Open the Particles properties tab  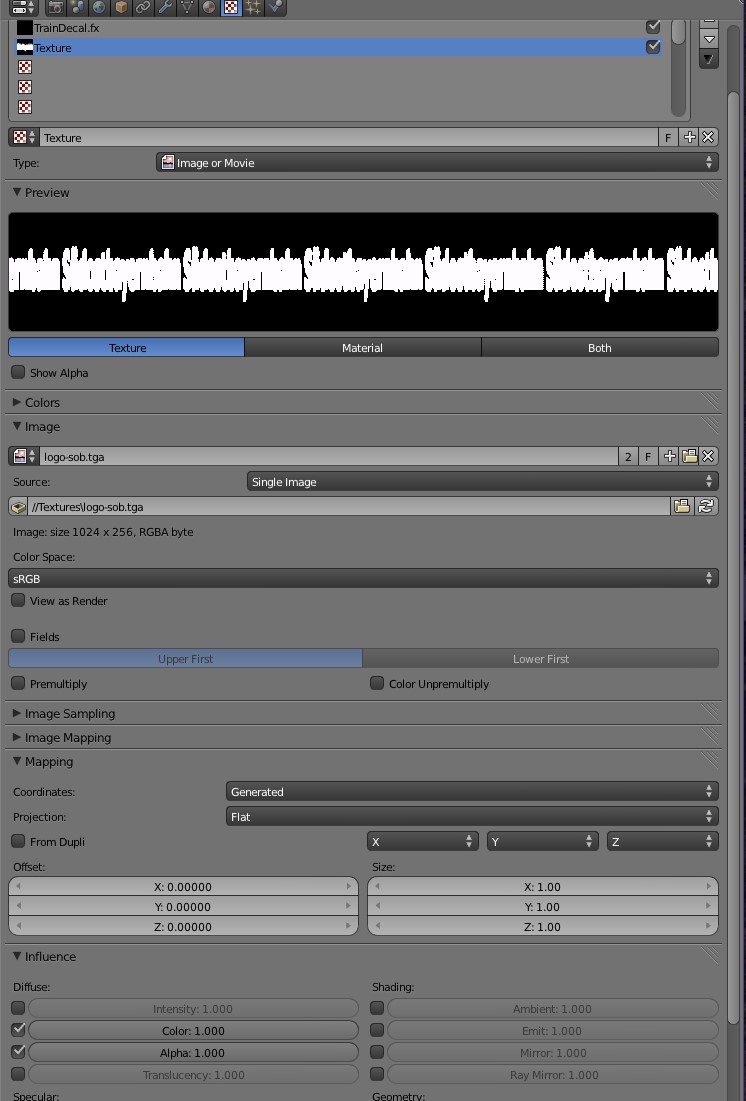click(253, 8)
